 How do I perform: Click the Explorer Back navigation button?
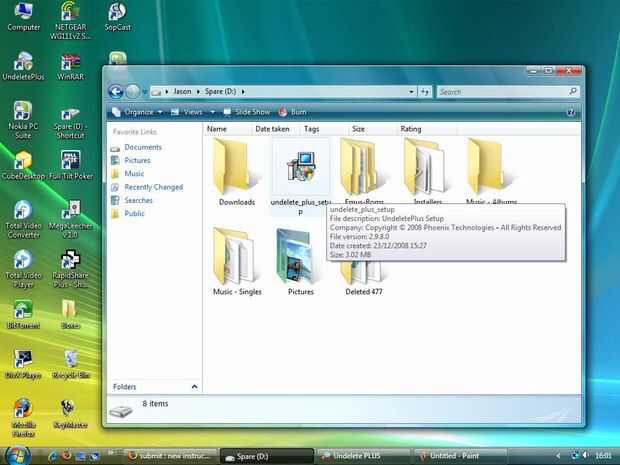click(116, 92)
